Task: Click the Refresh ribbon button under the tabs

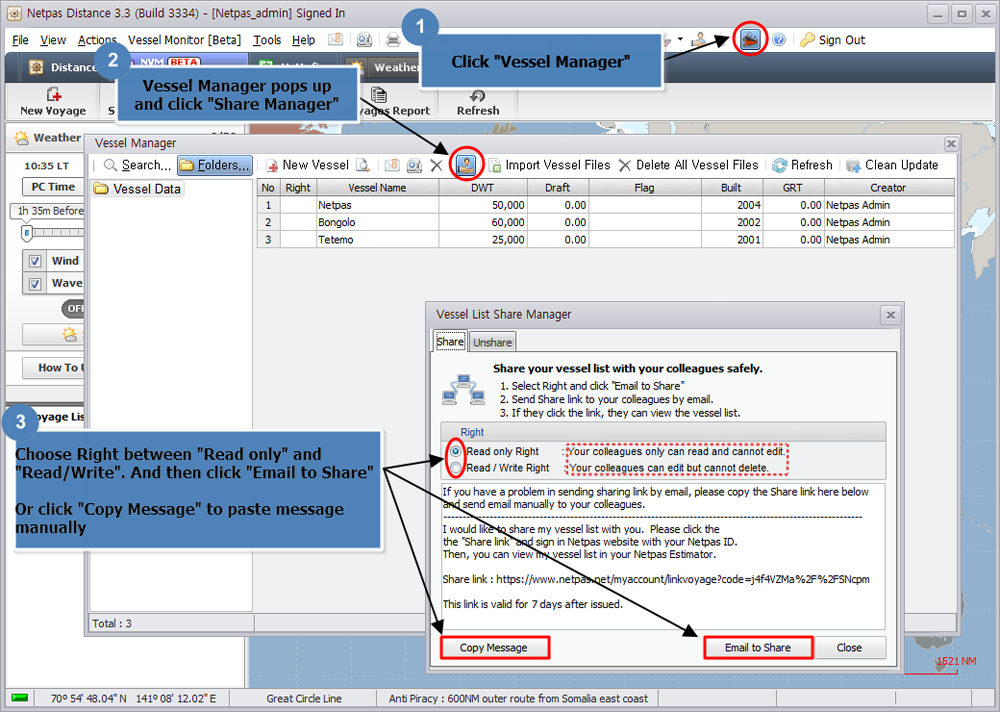Action: [x=478, y=102]
